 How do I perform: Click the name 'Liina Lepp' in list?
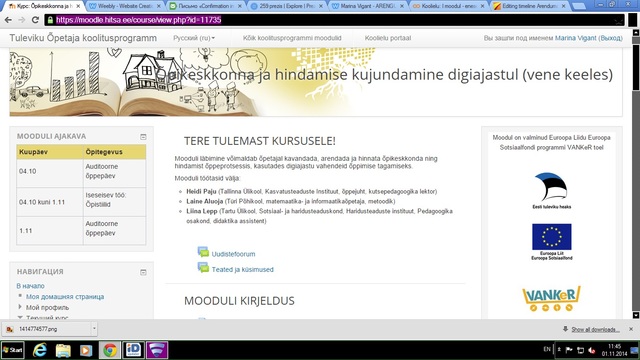tap(202, 211)
